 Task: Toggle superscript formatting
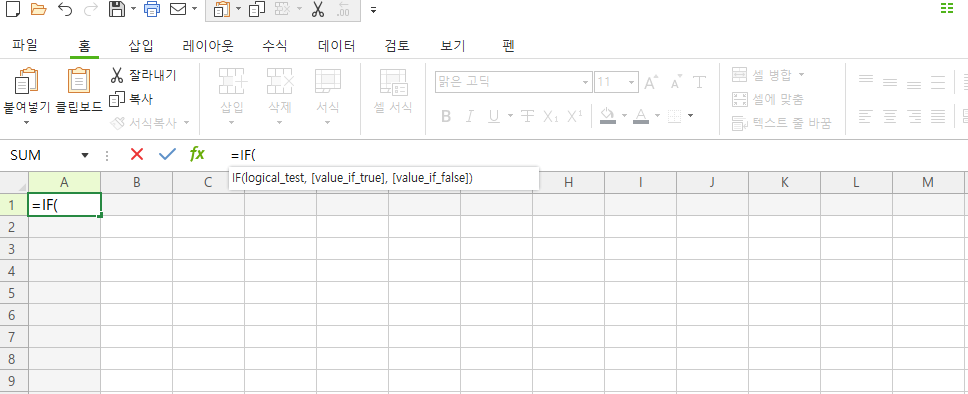pos(575,116)
